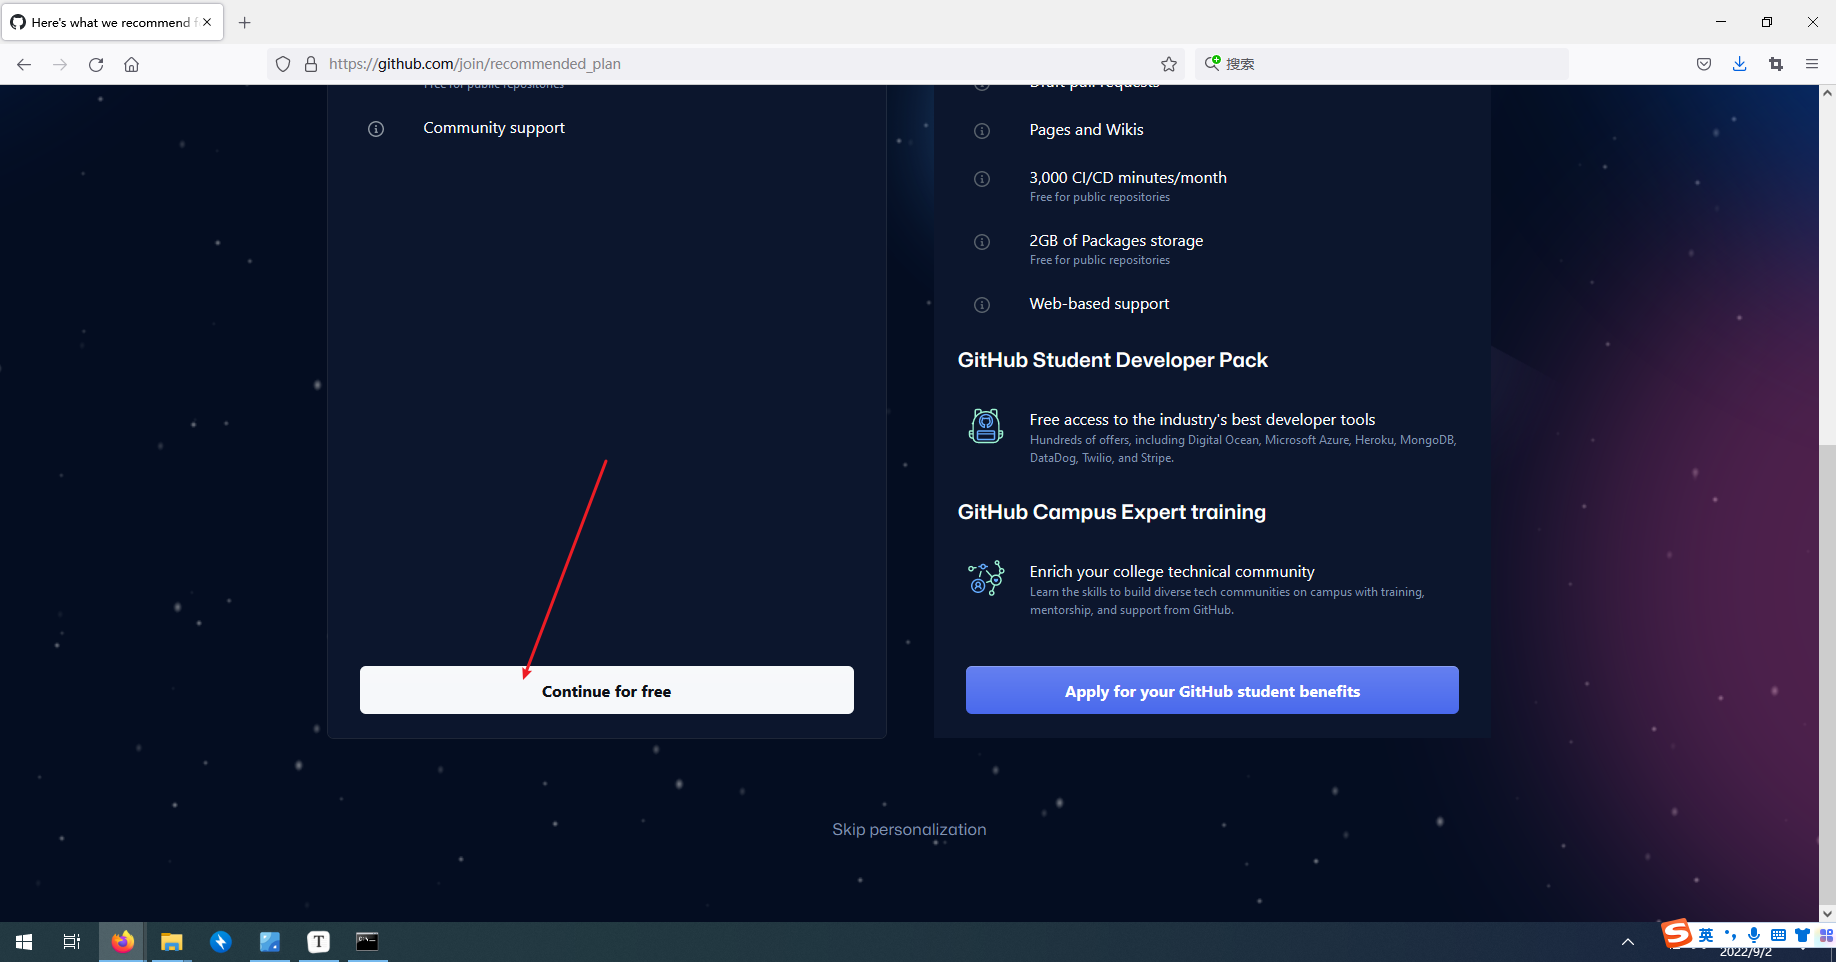Open the tracking protection shield icon
The width and height of the screenshot is (1836, 962).
(283, 64)
